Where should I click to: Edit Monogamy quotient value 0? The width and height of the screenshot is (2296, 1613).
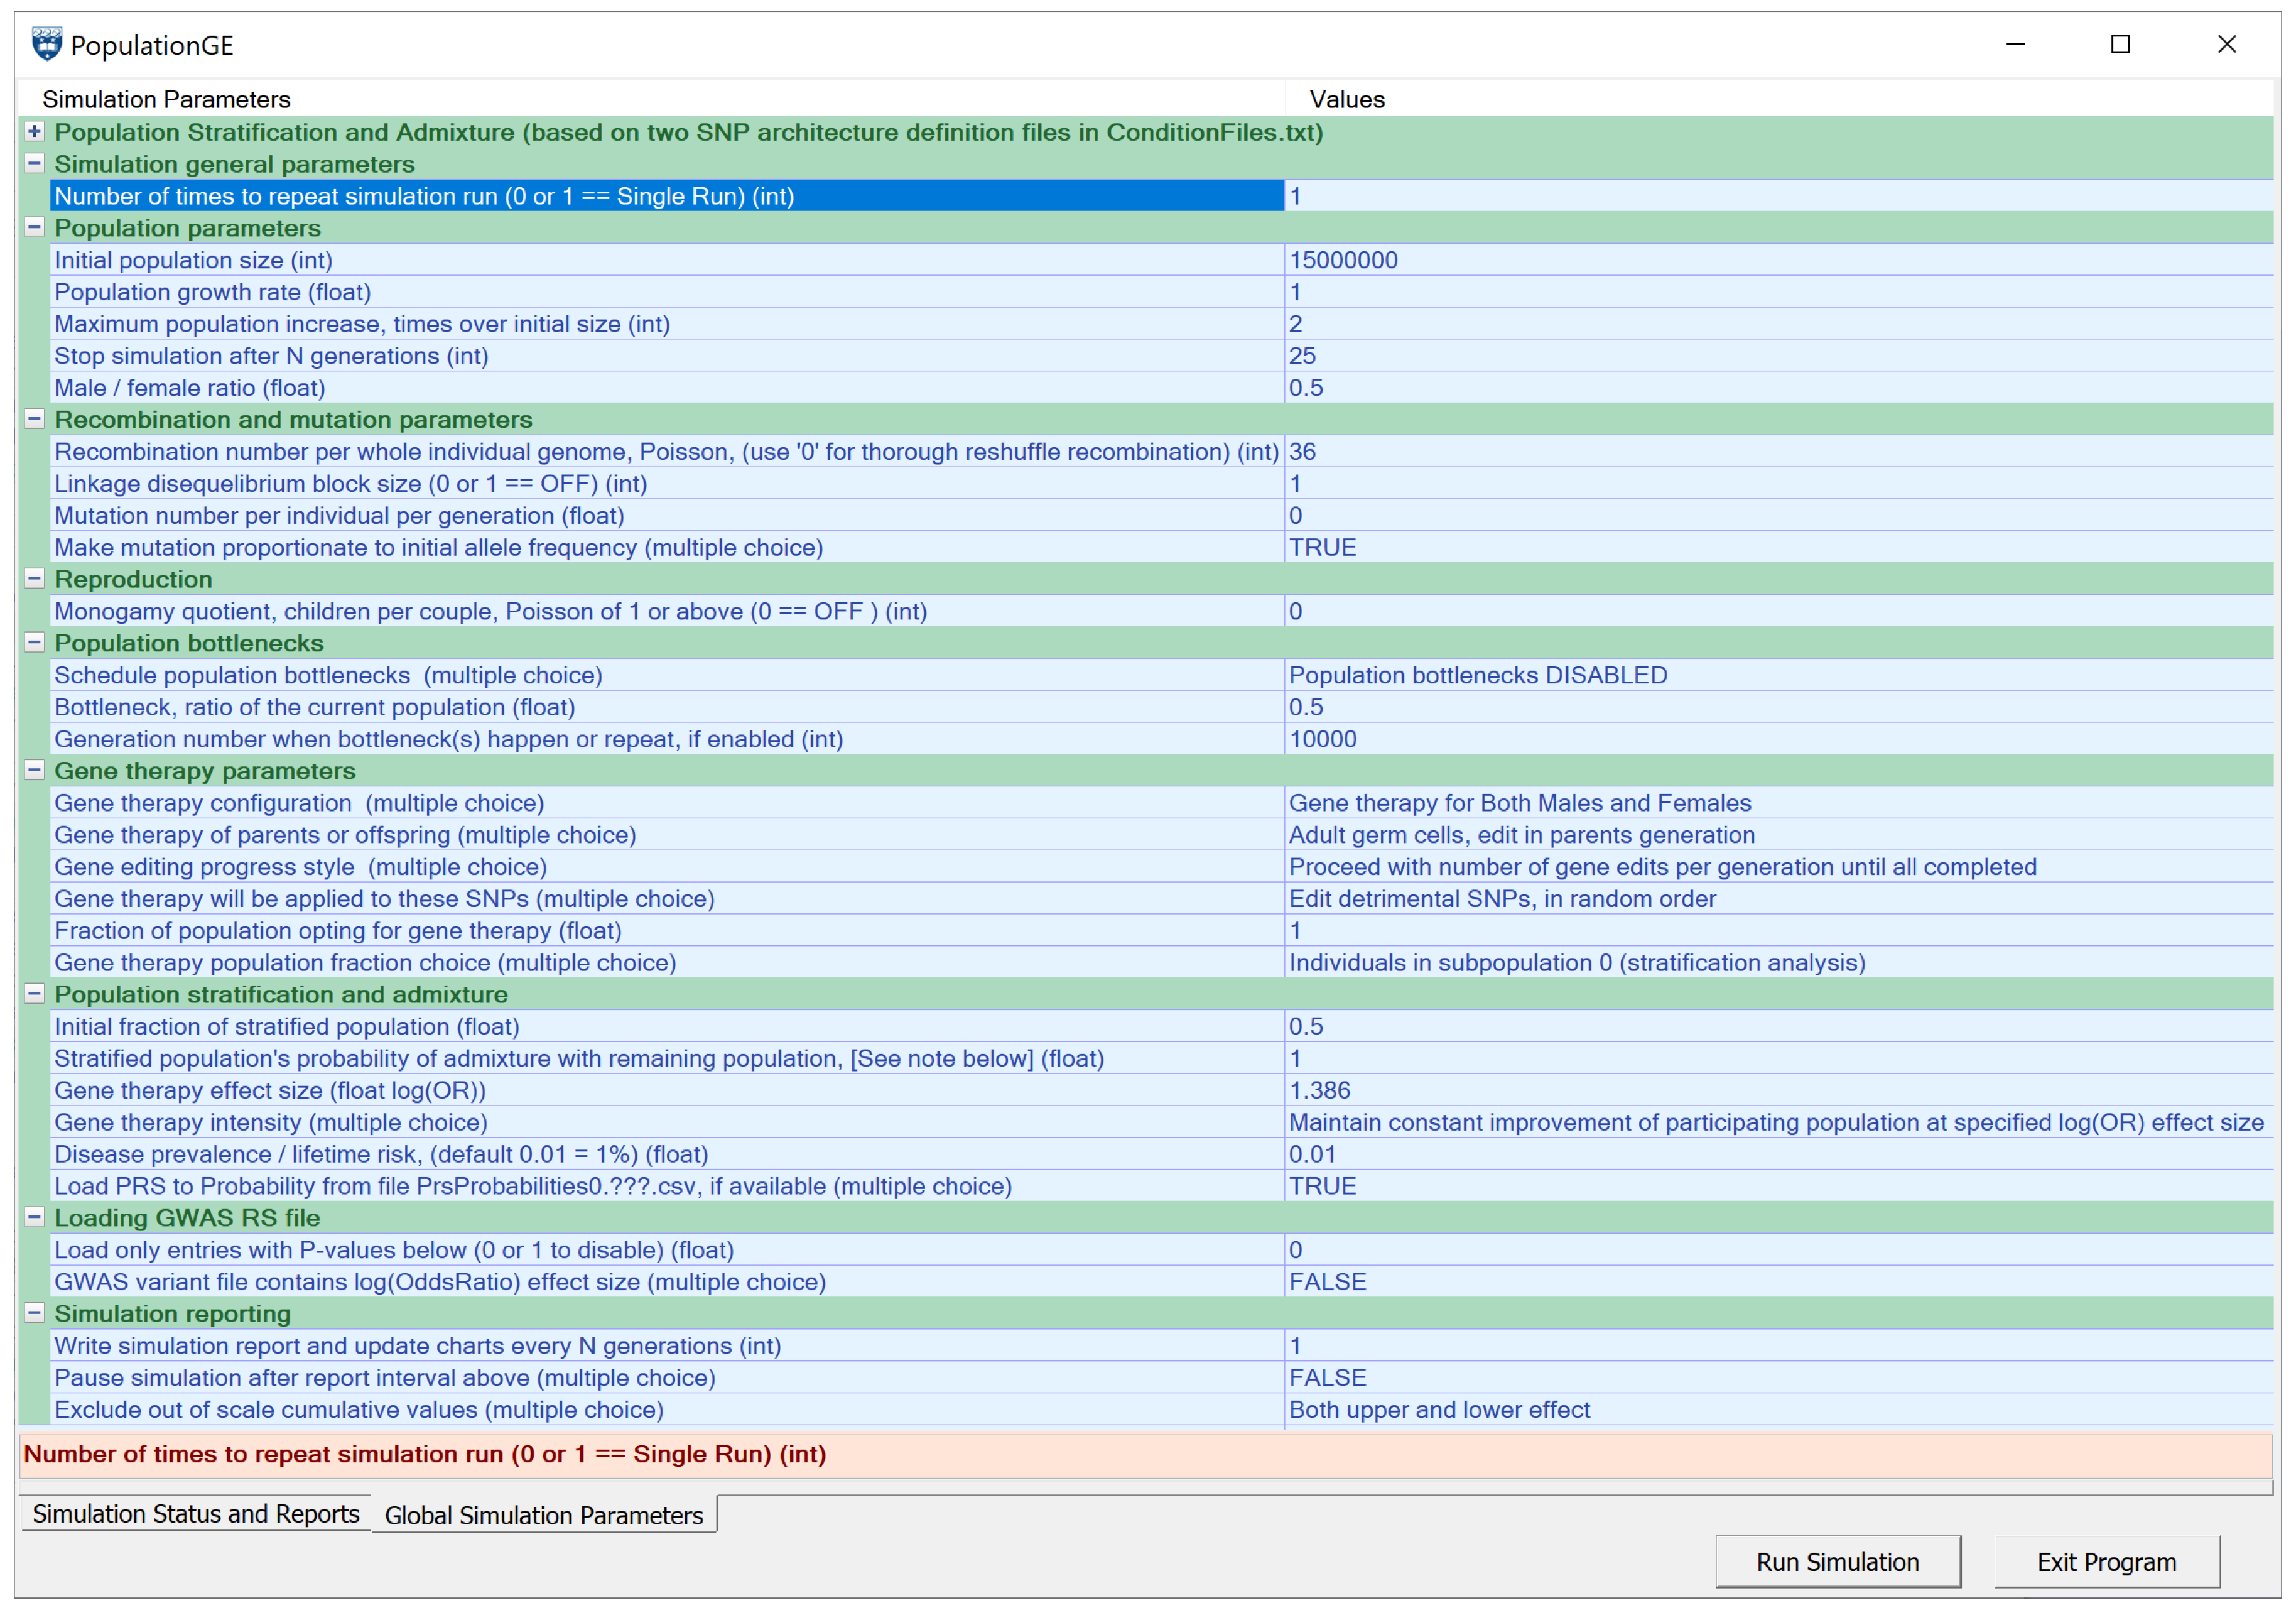click(1779, 611)
